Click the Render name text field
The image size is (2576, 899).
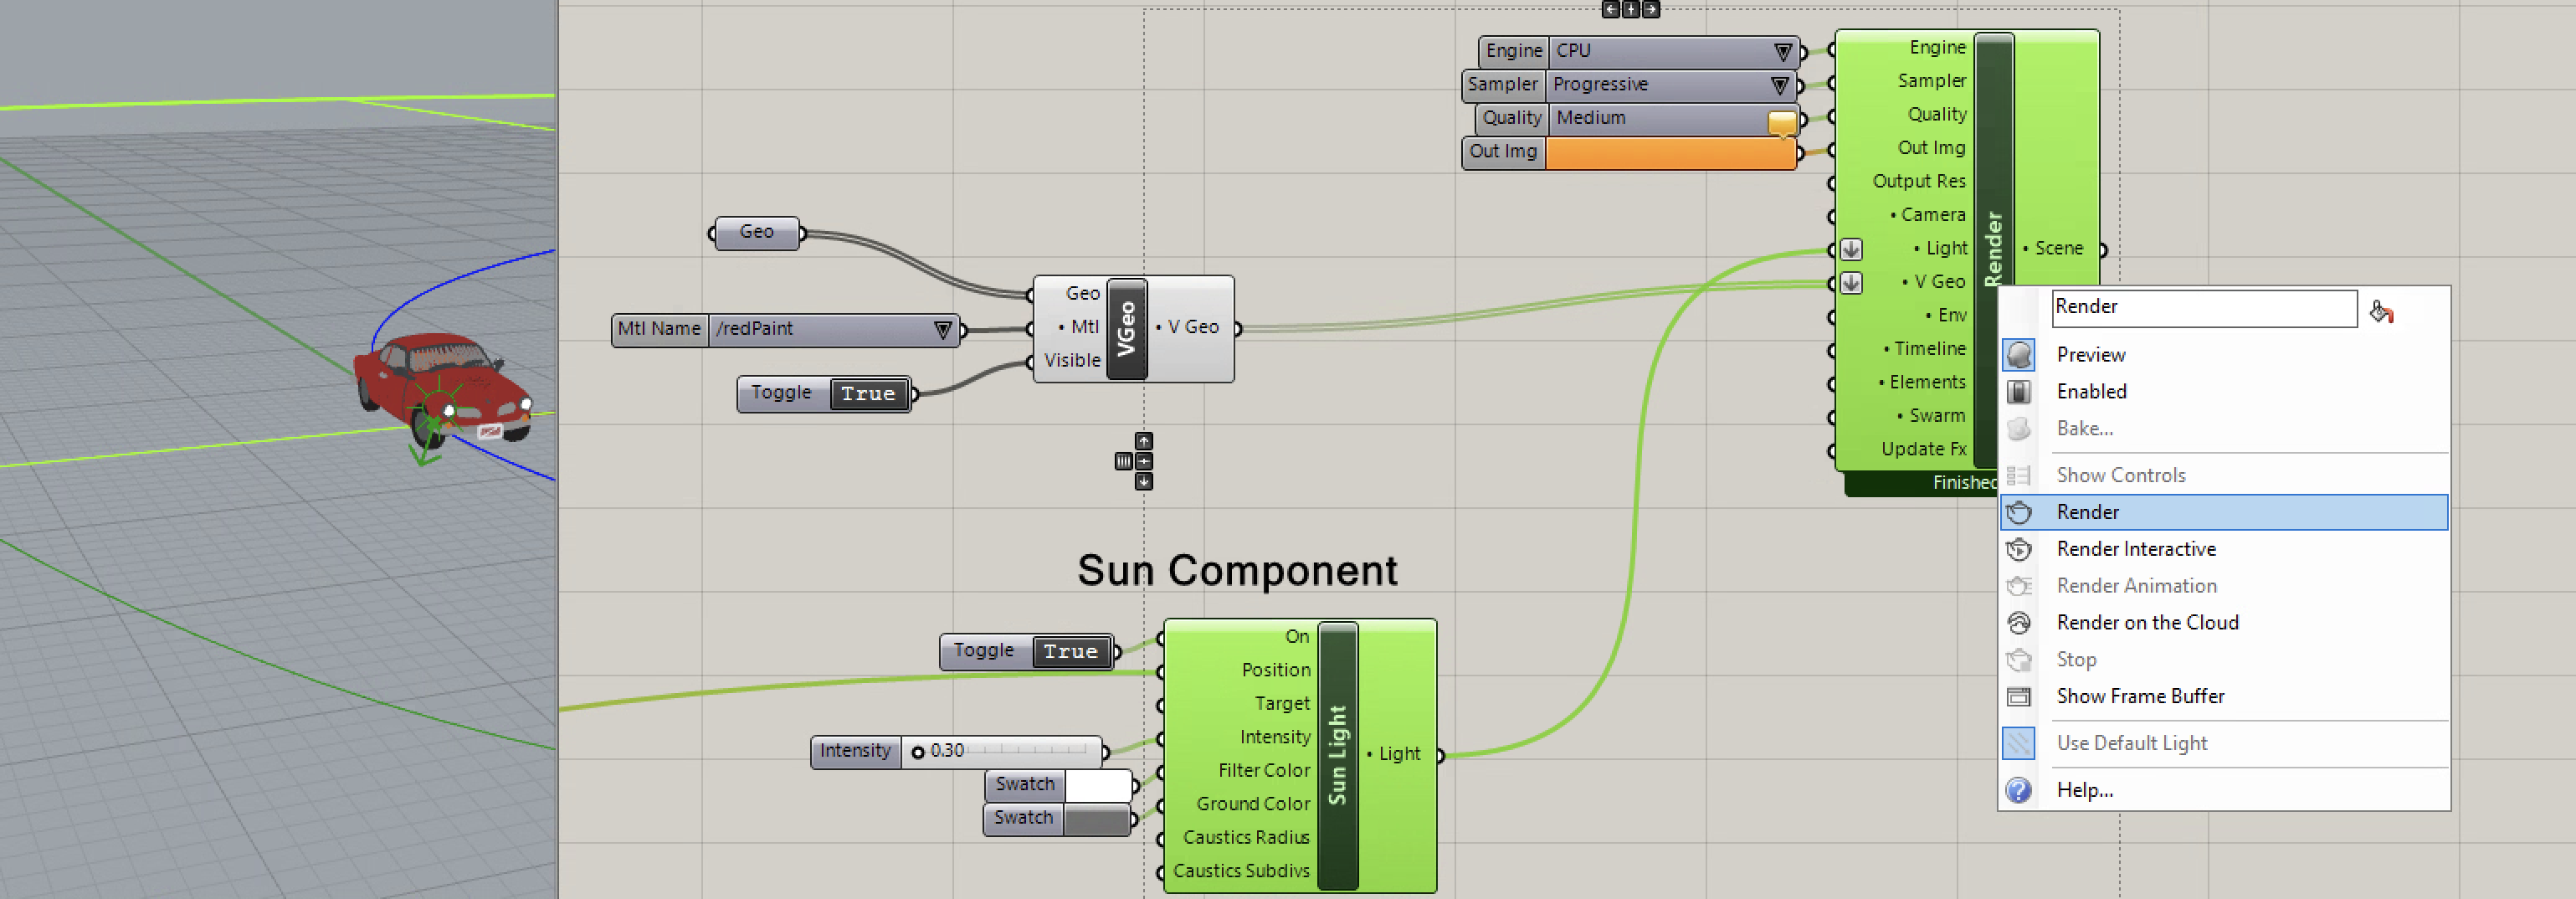tap(2203, 308)
